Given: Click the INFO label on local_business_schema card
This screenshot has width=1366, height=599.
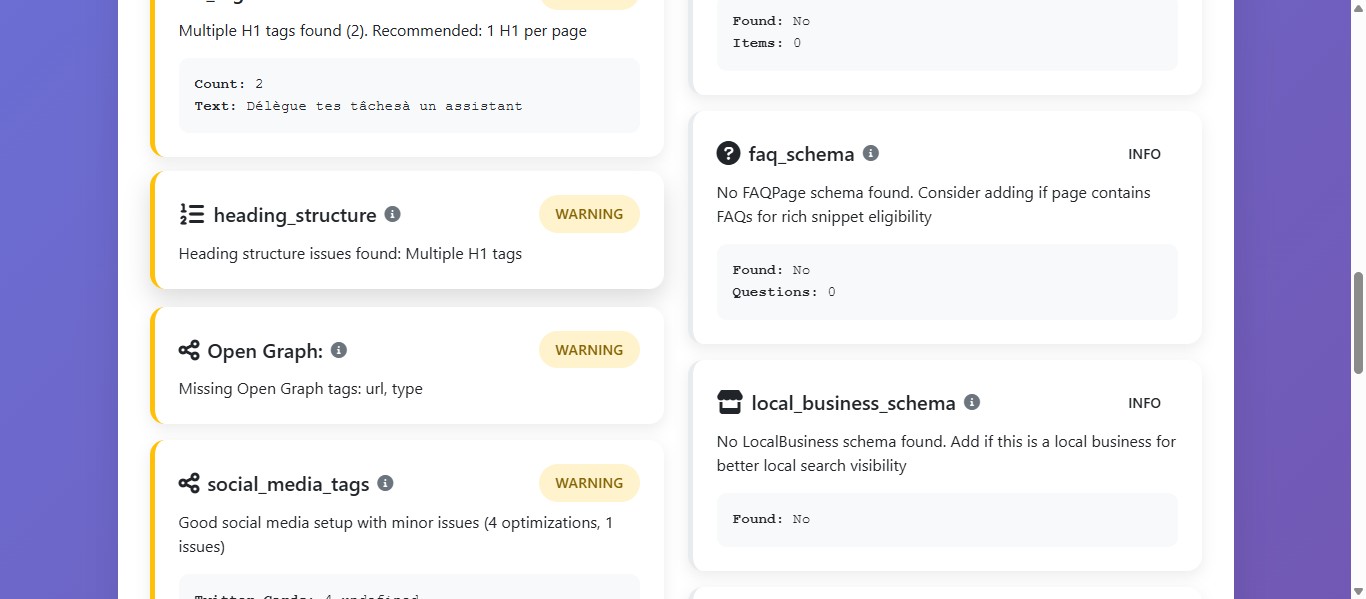Looking at the screenshot, I should [x=1144, y=402].
